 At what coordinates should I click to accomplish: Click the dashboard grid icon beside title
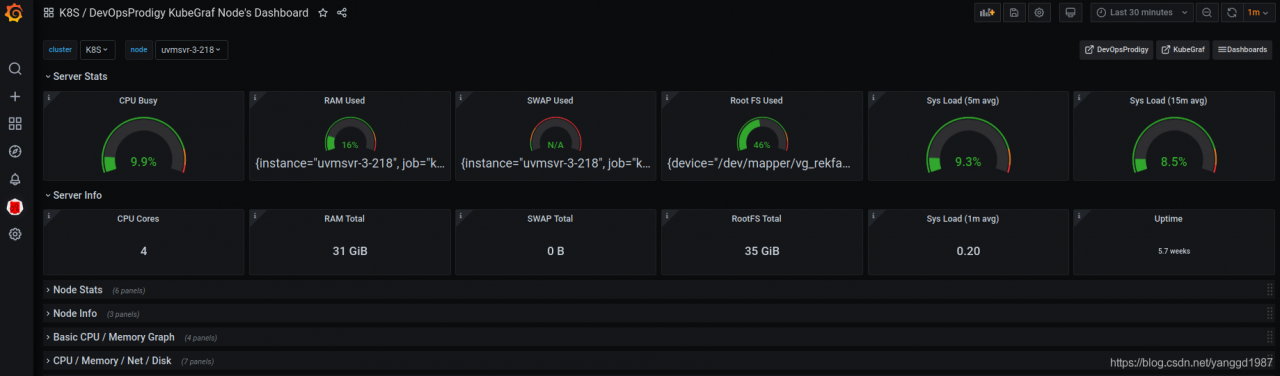(x=49, y=13)
